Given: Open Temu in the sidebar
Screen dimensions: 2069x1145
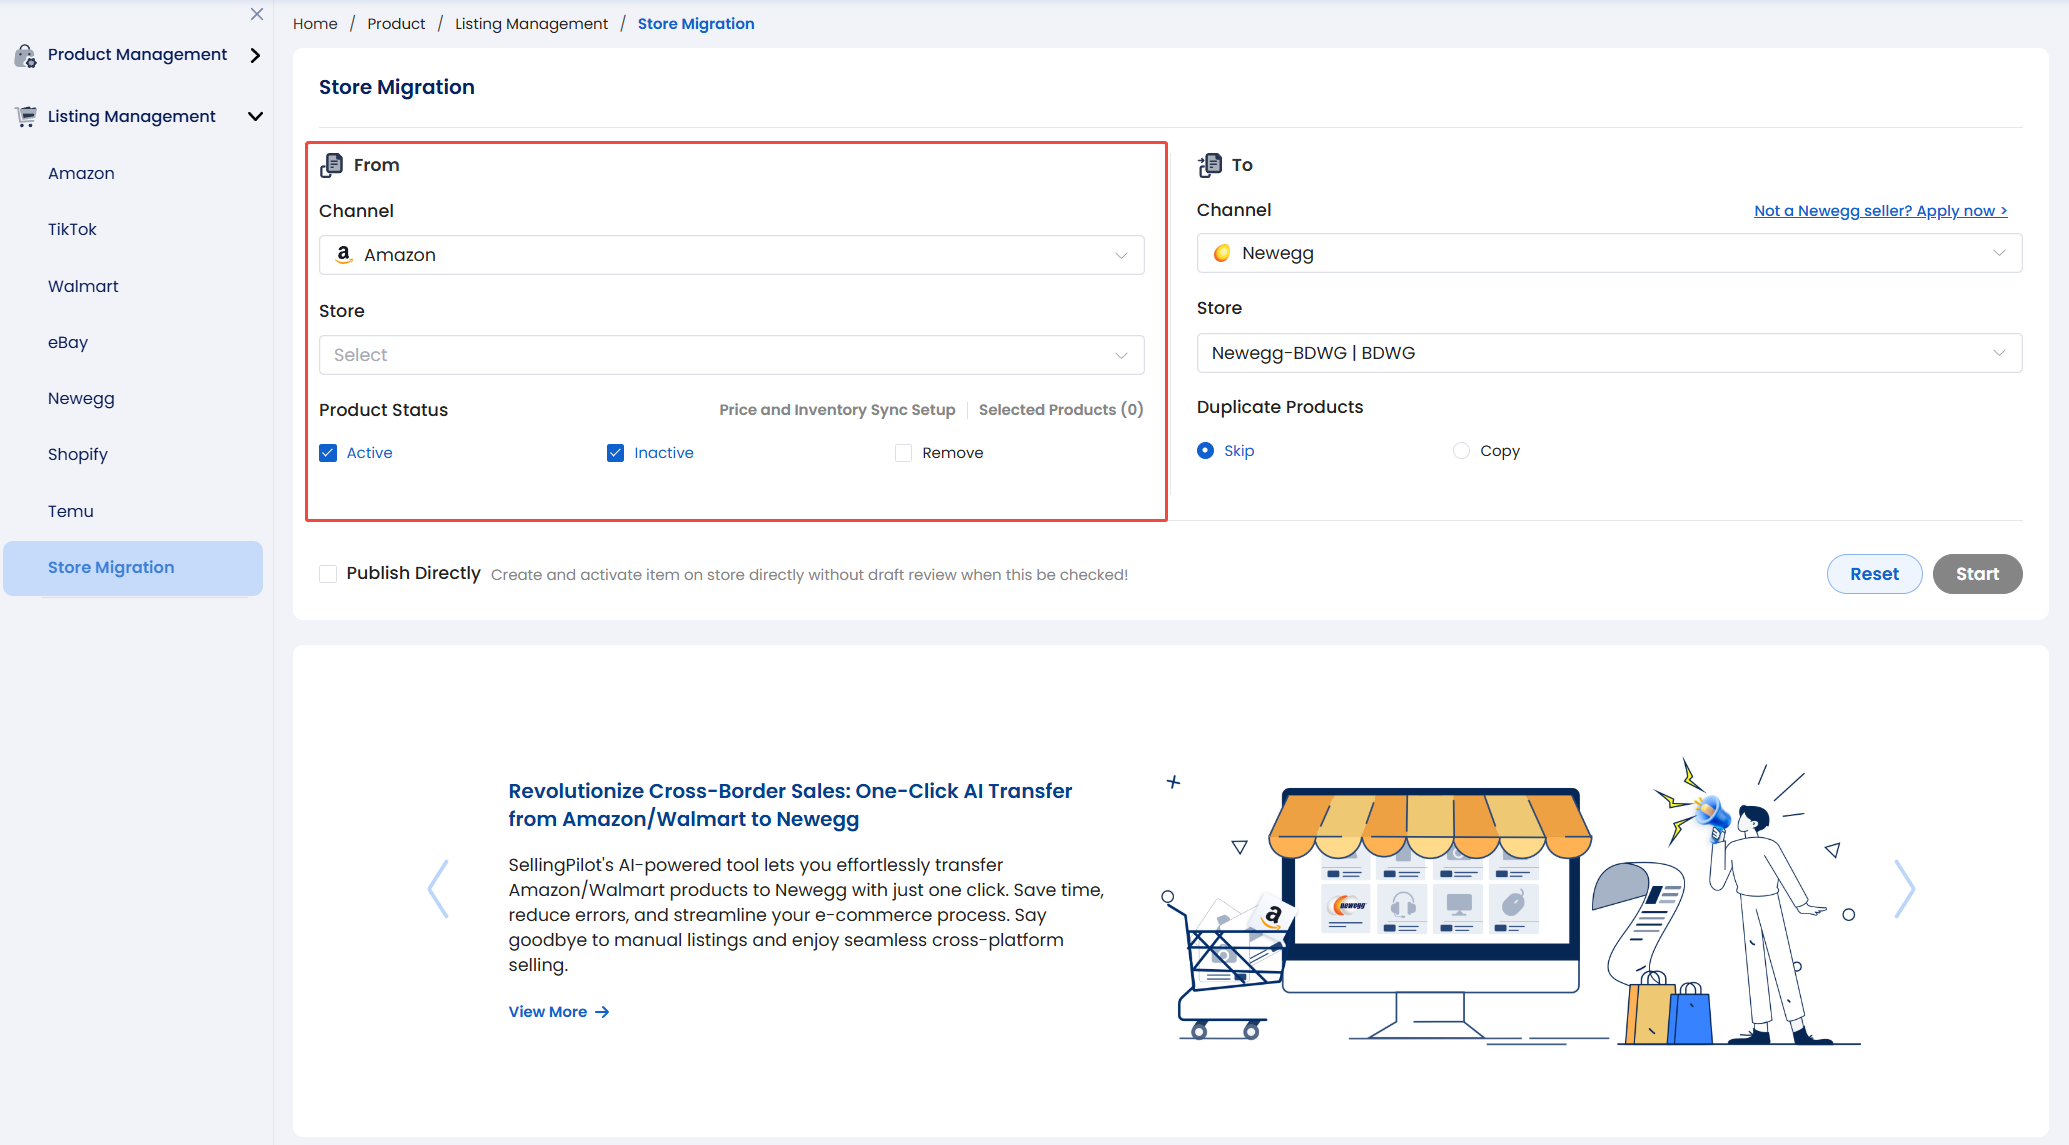Looking at the screenshot, I should [71, 511].
